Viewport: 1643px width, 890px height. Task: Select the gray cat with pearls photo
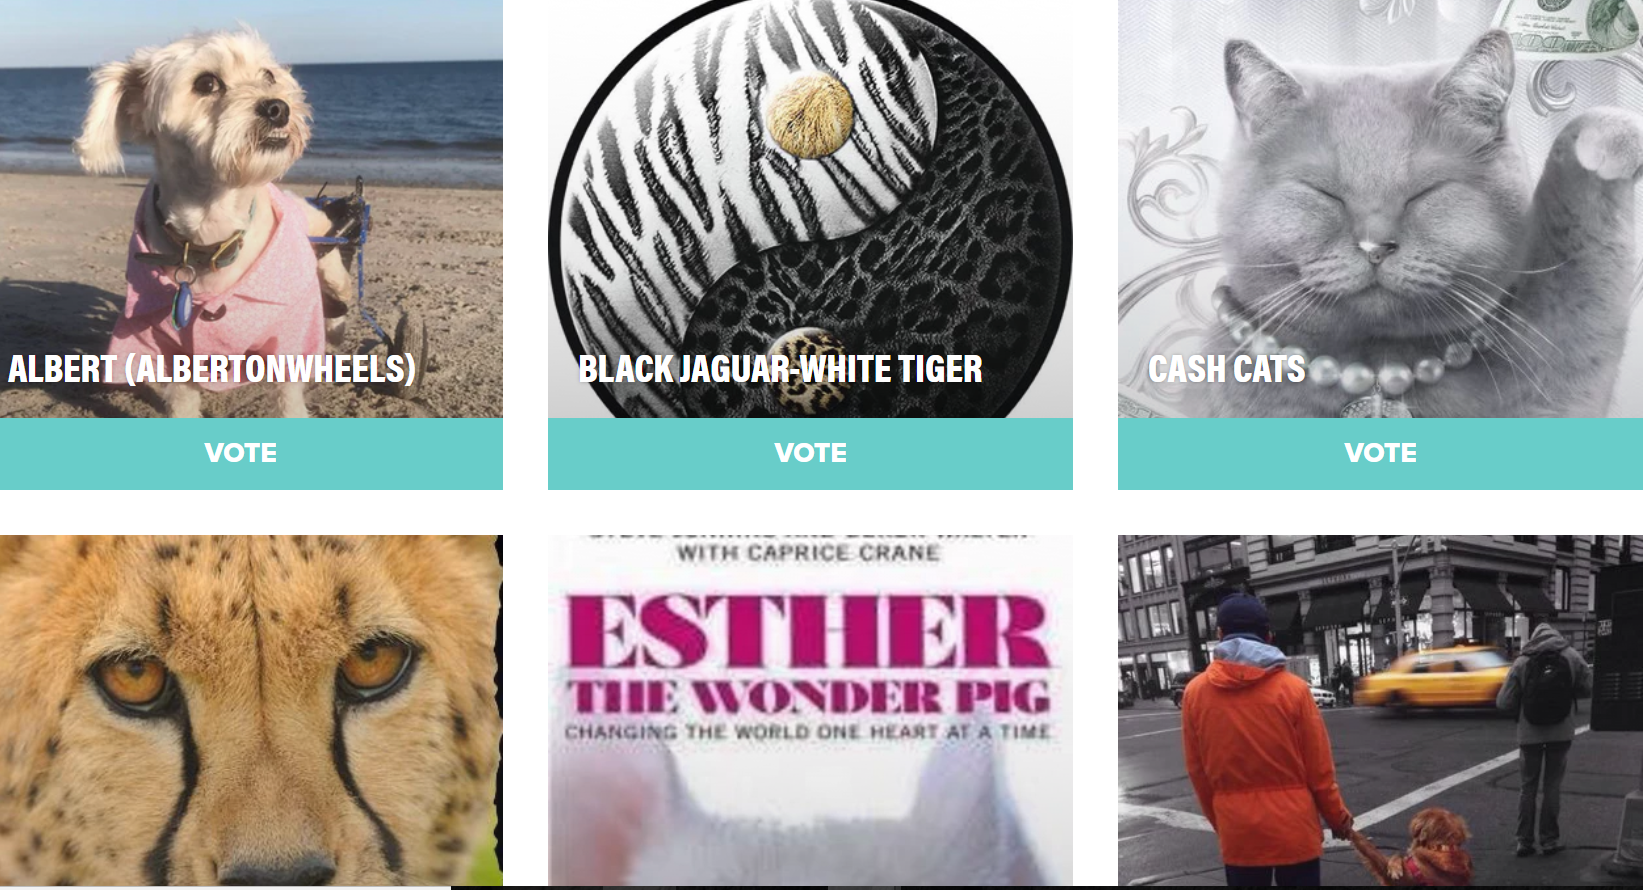1380,209
